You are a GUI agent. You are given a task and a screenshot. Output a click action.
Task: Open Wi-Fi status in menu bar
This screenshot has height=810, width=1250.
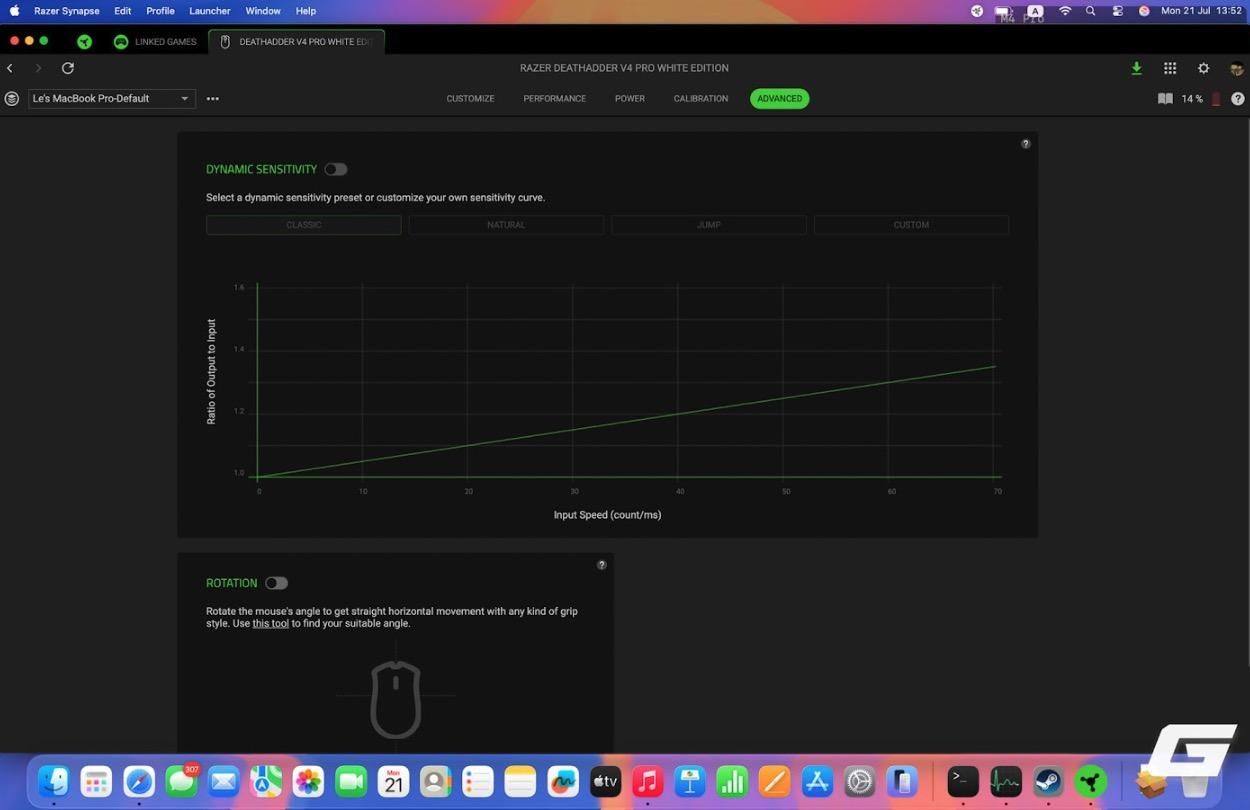click(1065, 11)
